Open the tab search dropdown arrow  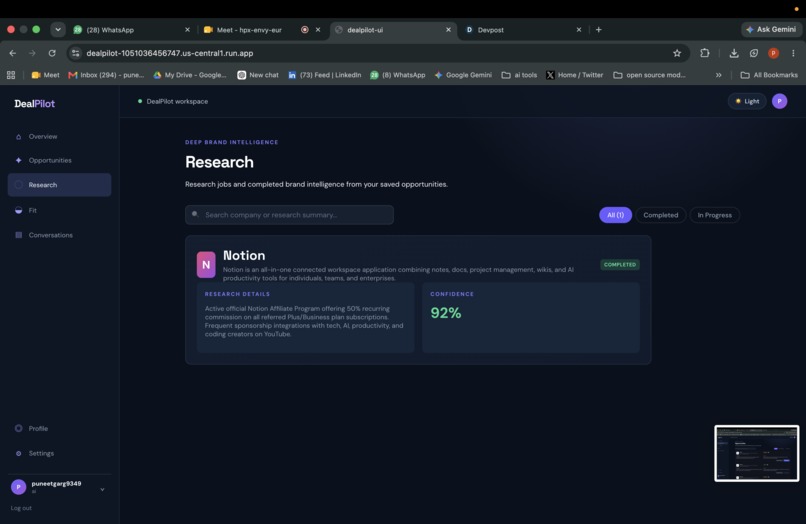[58, 29]
